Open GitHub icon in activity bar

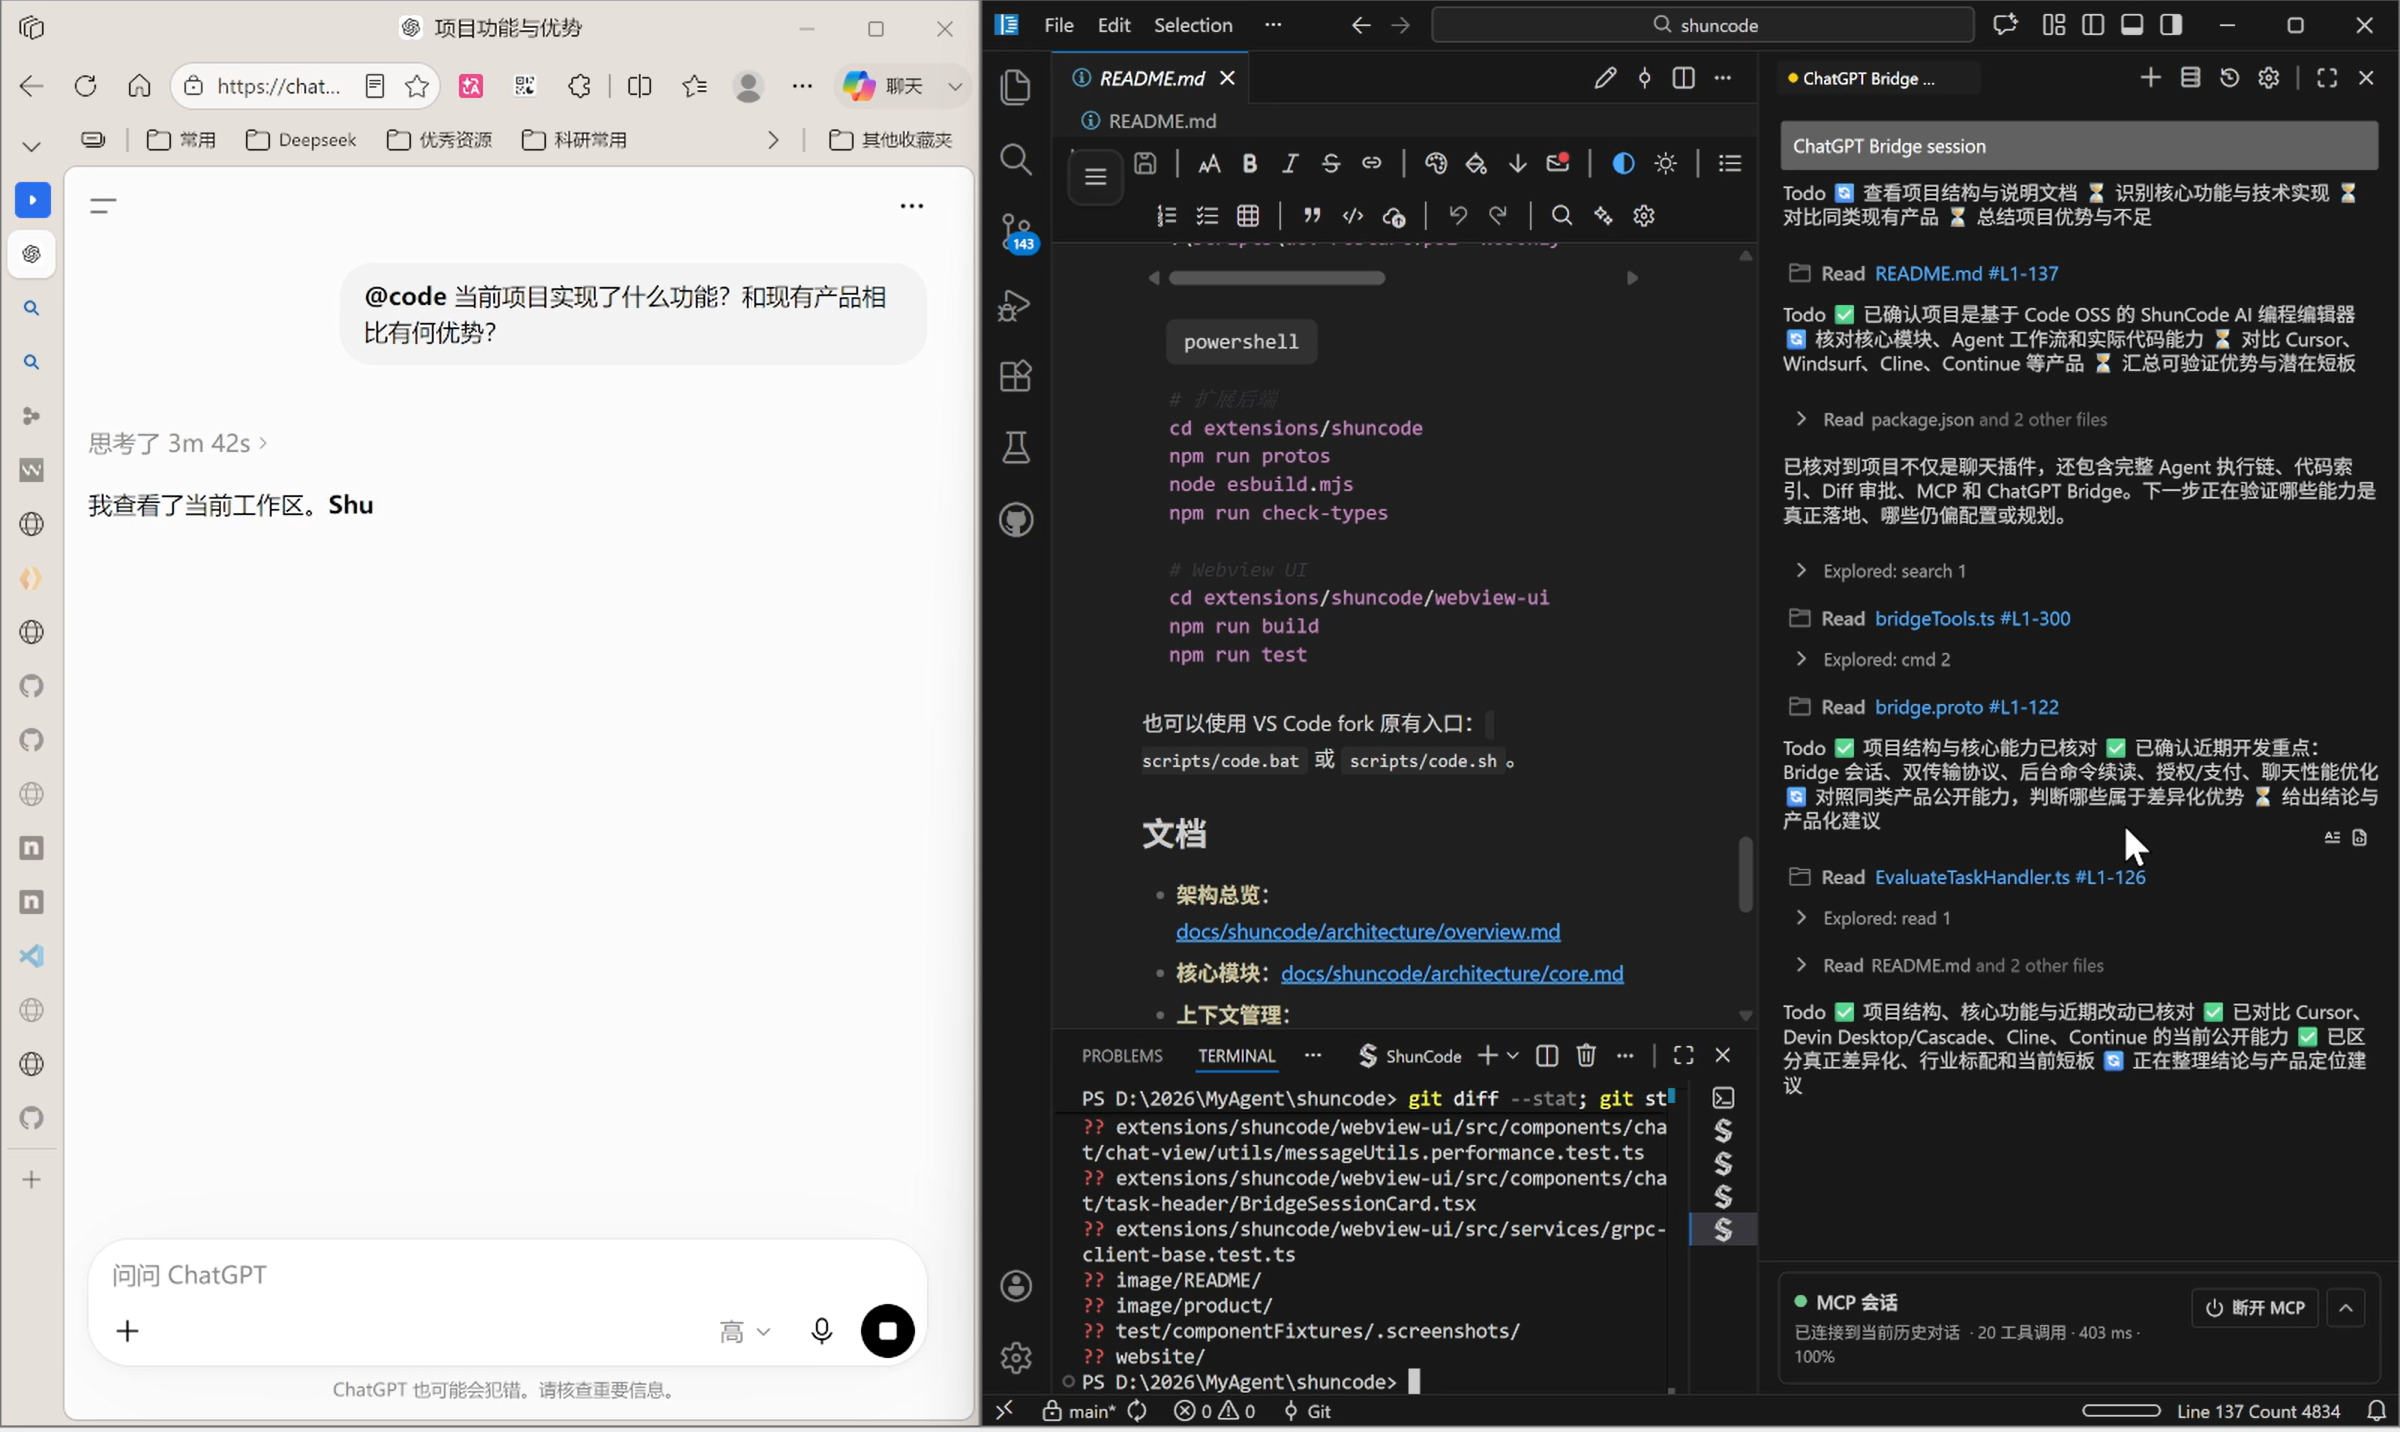coord(1016,520)
